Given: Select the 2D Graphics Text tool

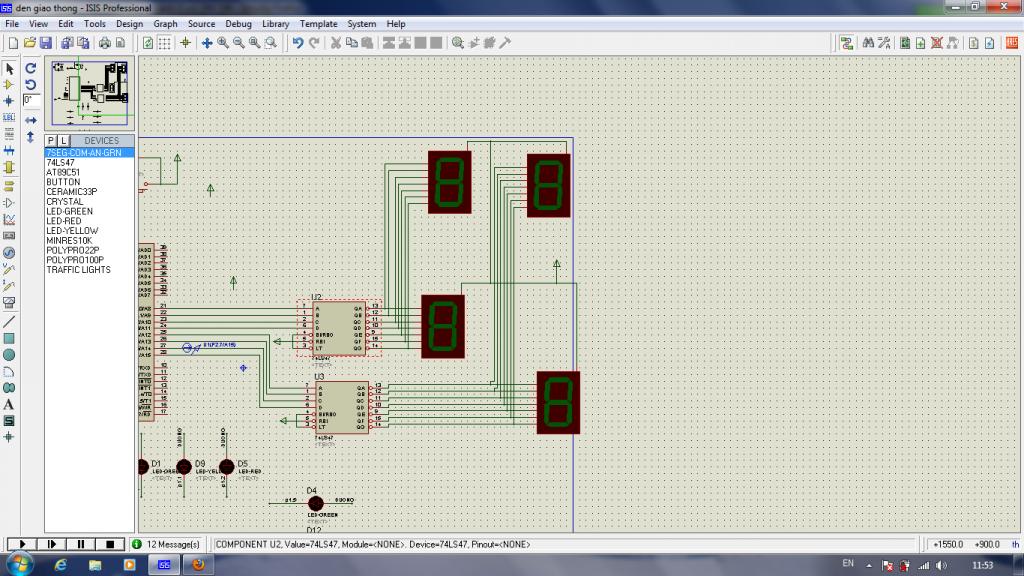Looking at the screenshot, I should click(x=9, y=404).
